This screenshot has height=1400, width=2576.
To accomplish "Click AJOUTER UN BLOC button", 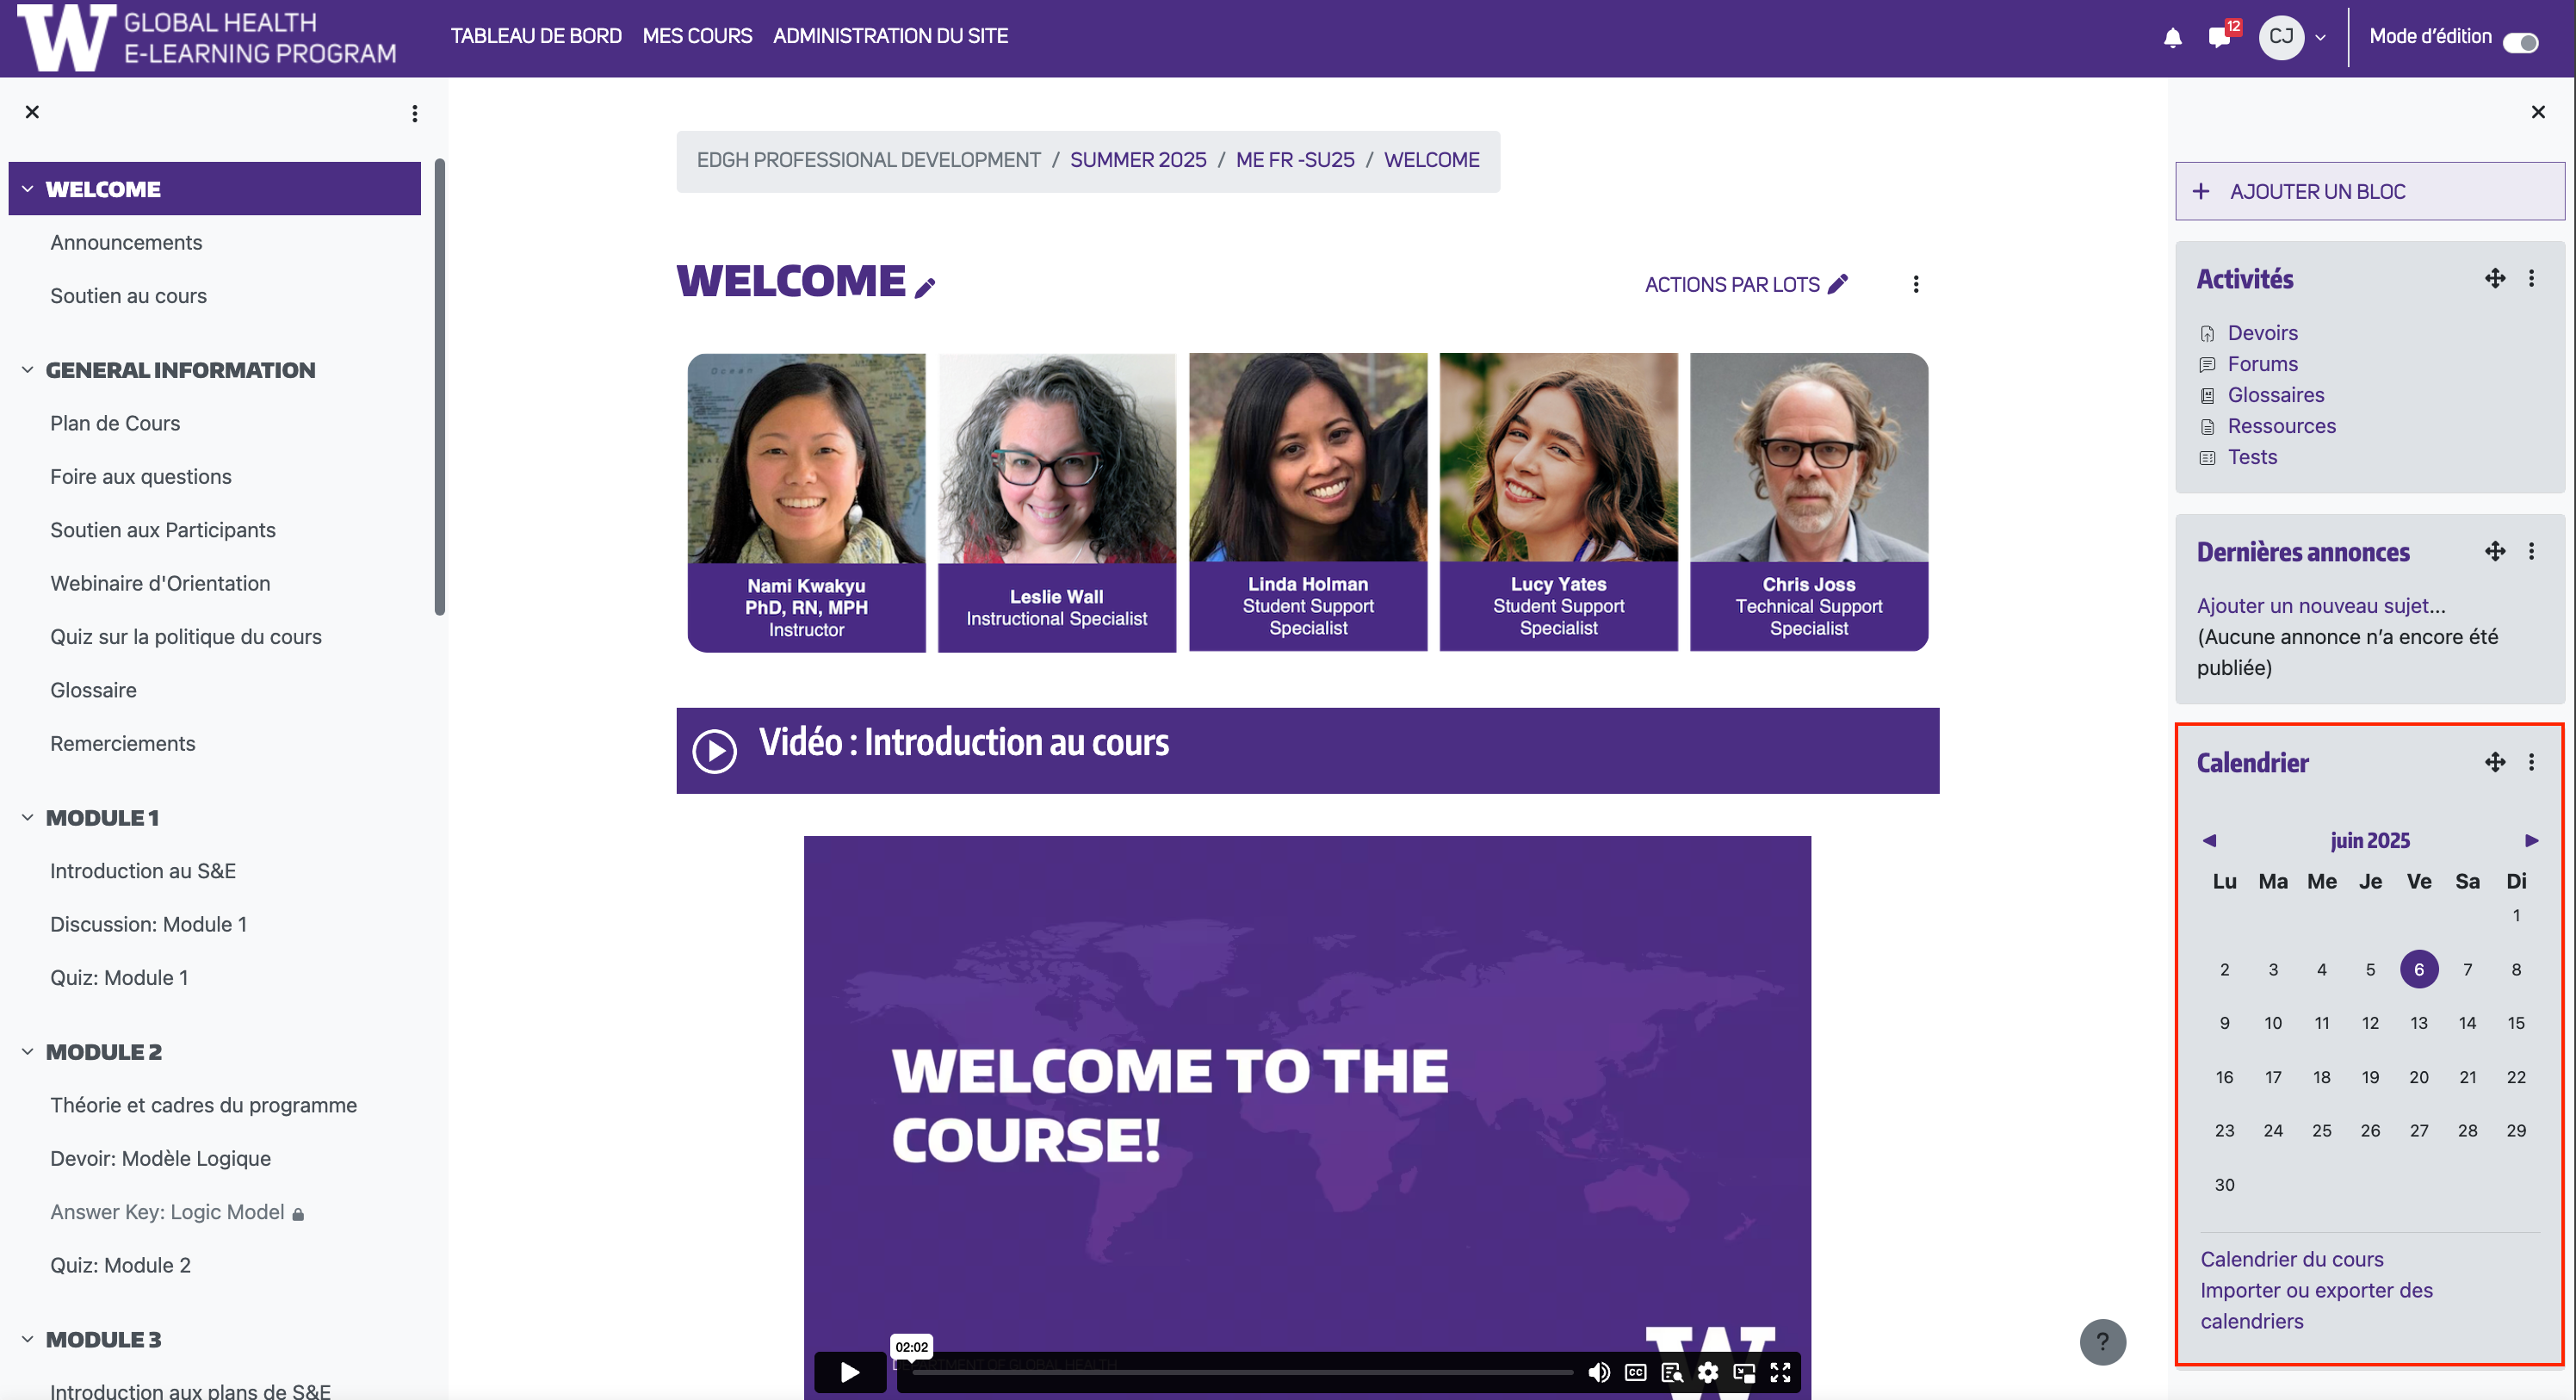I will (x=2369, y=191).
